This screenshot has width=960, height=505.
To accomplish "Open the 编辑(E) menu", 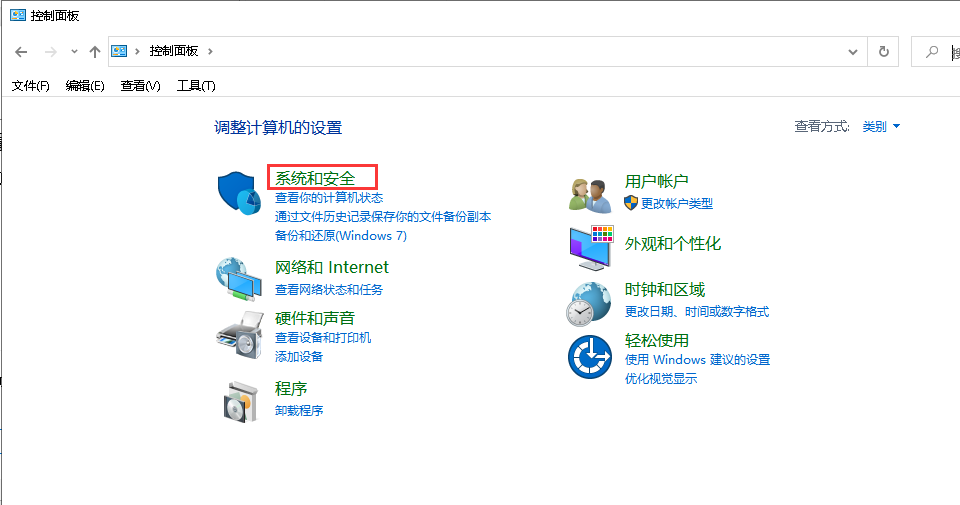I will 85,86.
